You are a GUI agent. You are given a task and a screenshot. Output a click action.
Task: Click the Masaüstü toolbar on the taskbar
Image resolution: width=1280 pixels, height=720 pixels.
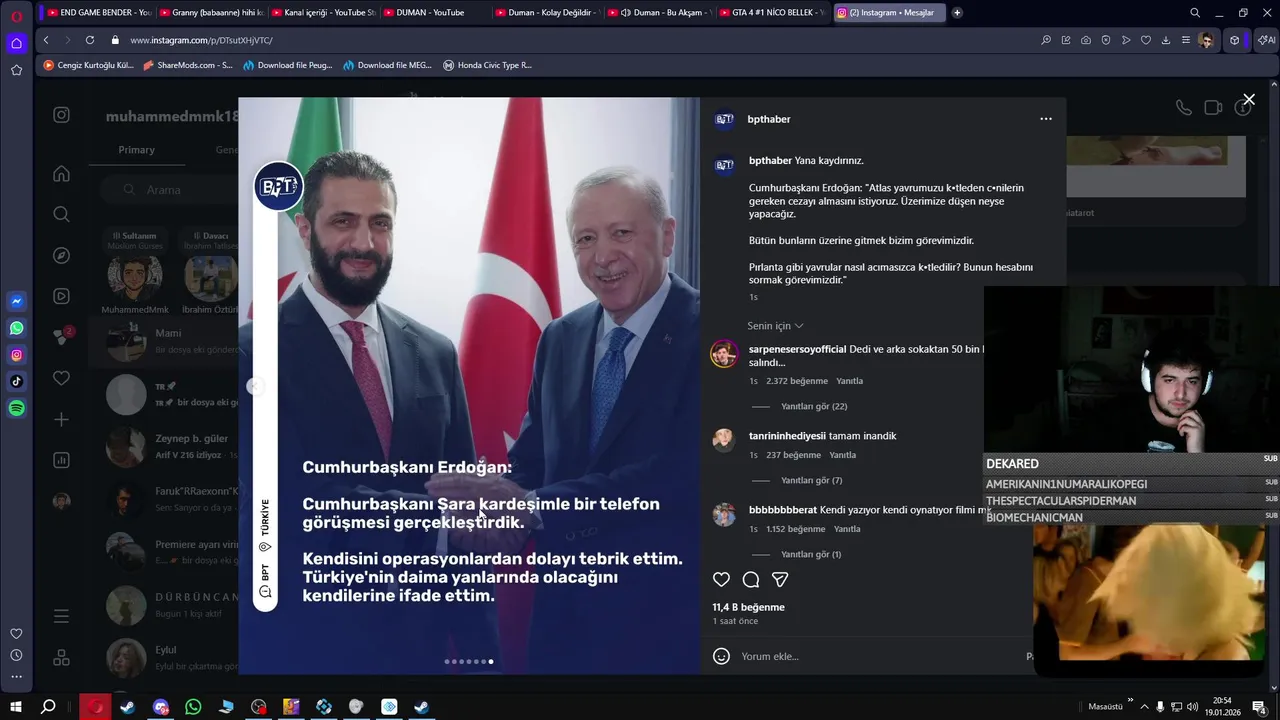click(x=1105, y=707)
